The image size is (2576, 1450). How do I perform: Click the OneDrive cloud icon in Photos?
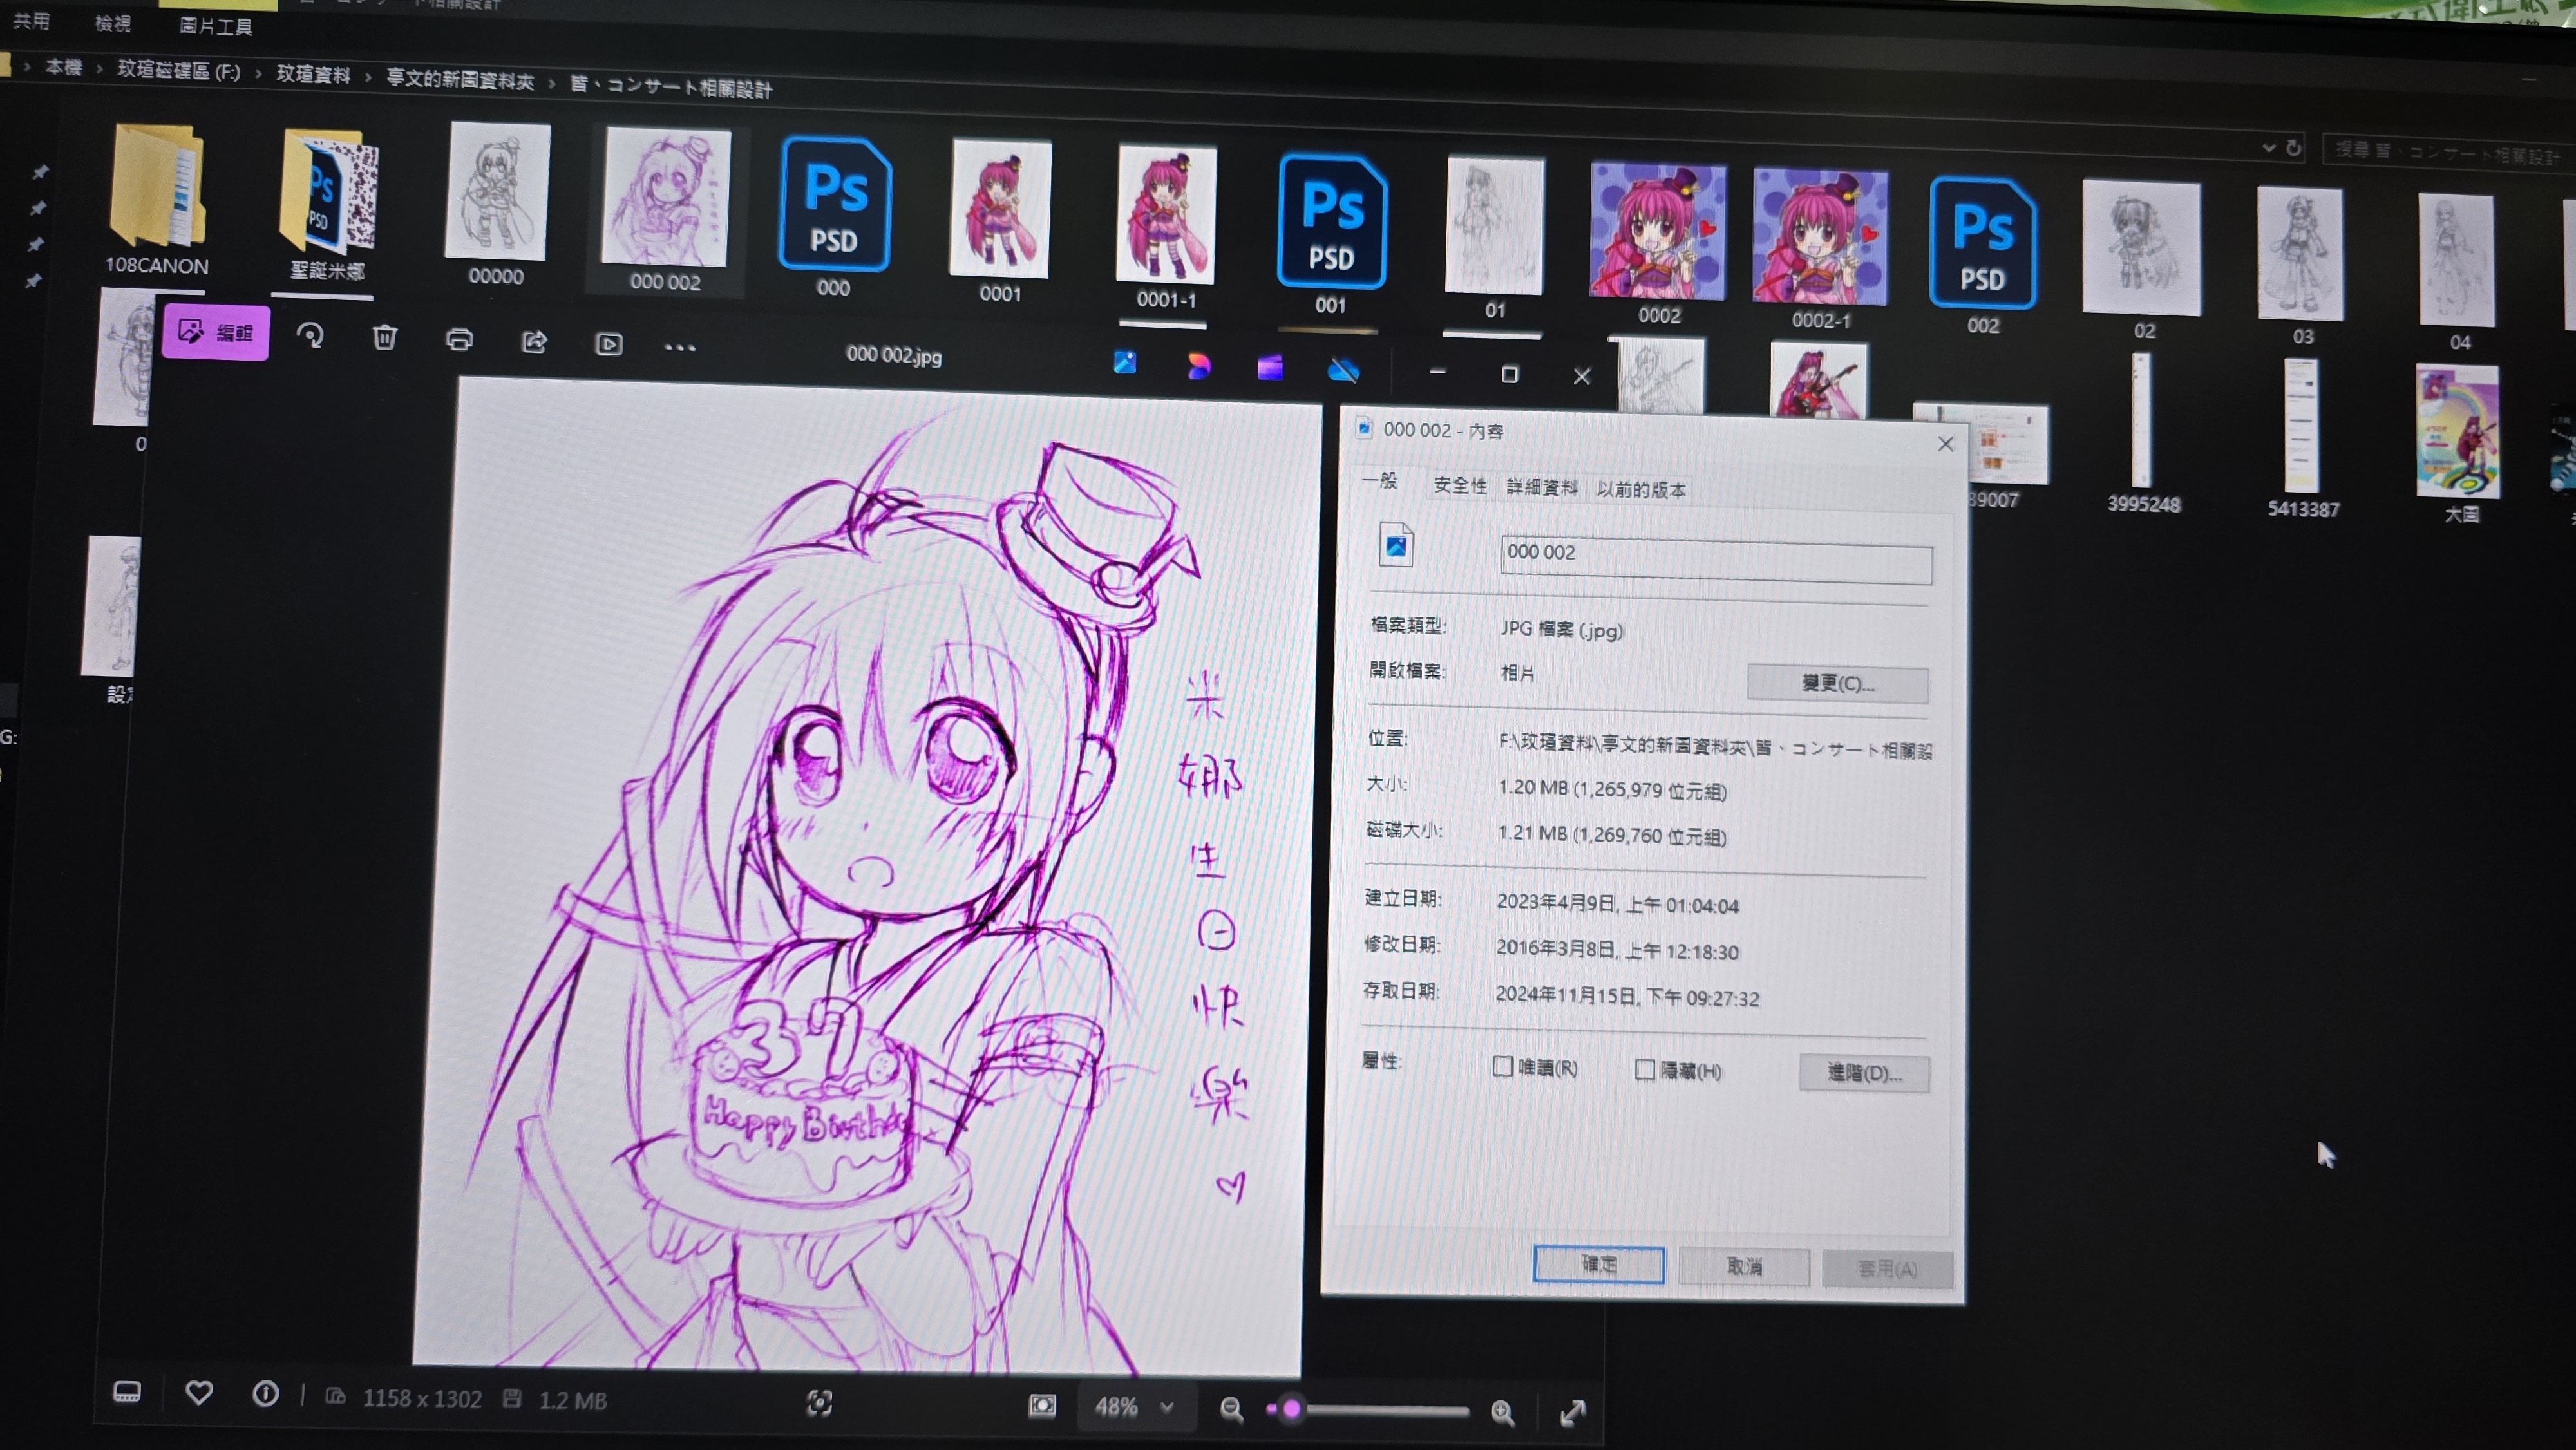point(1343,370)
